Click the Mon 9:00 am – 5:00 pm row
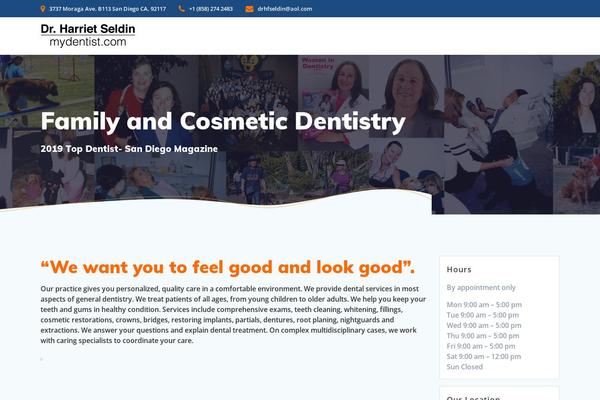Image resolution: width=600 pixels, height=400 pixels. click(484, 305)
